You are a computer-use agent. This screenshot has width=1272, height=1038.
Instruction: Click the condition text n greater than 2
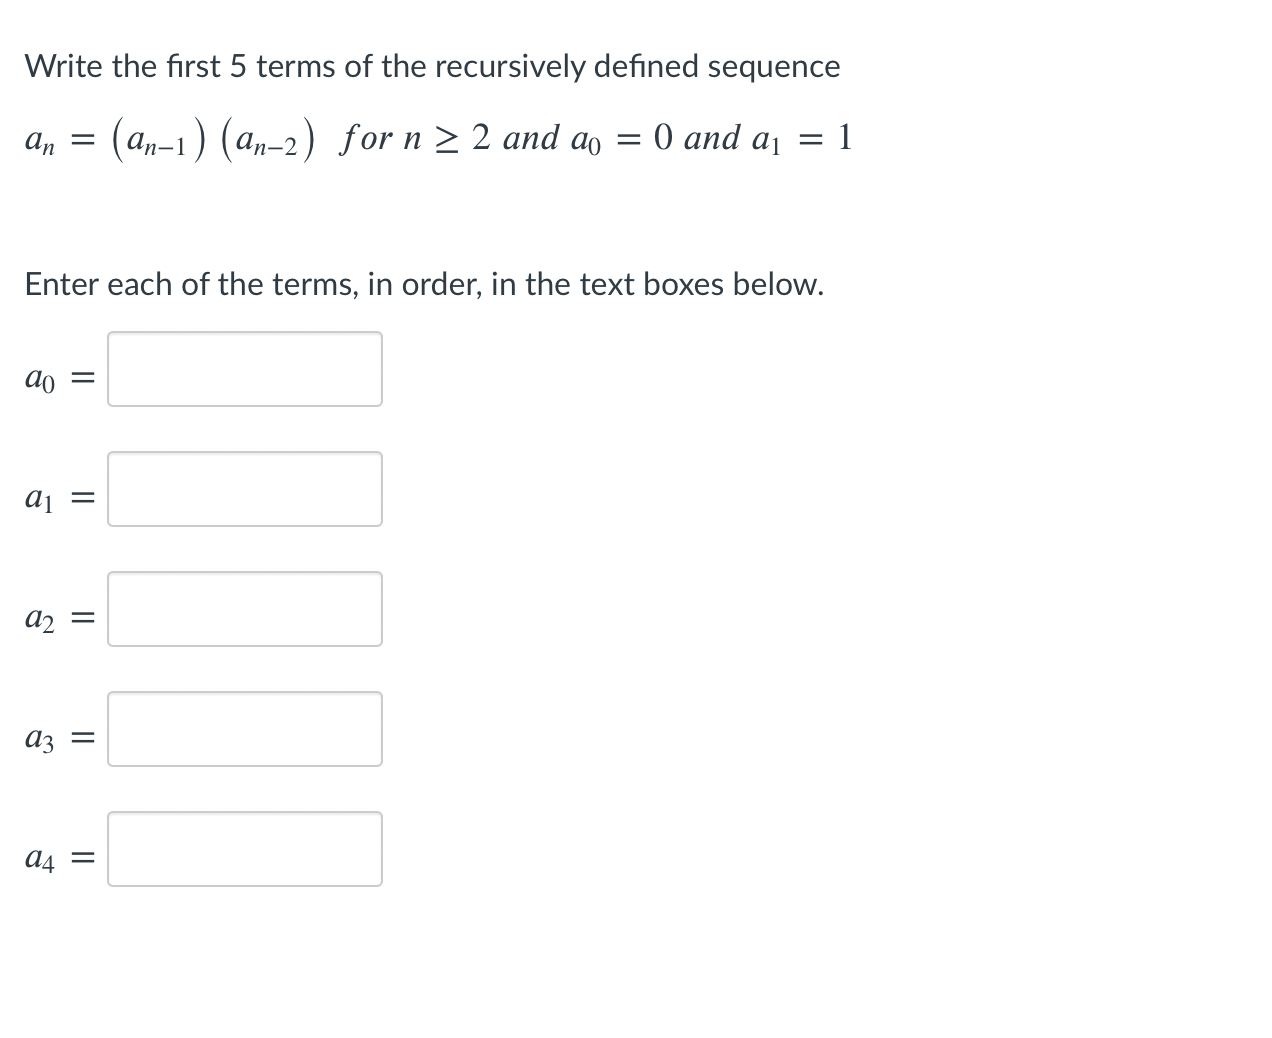417,138
